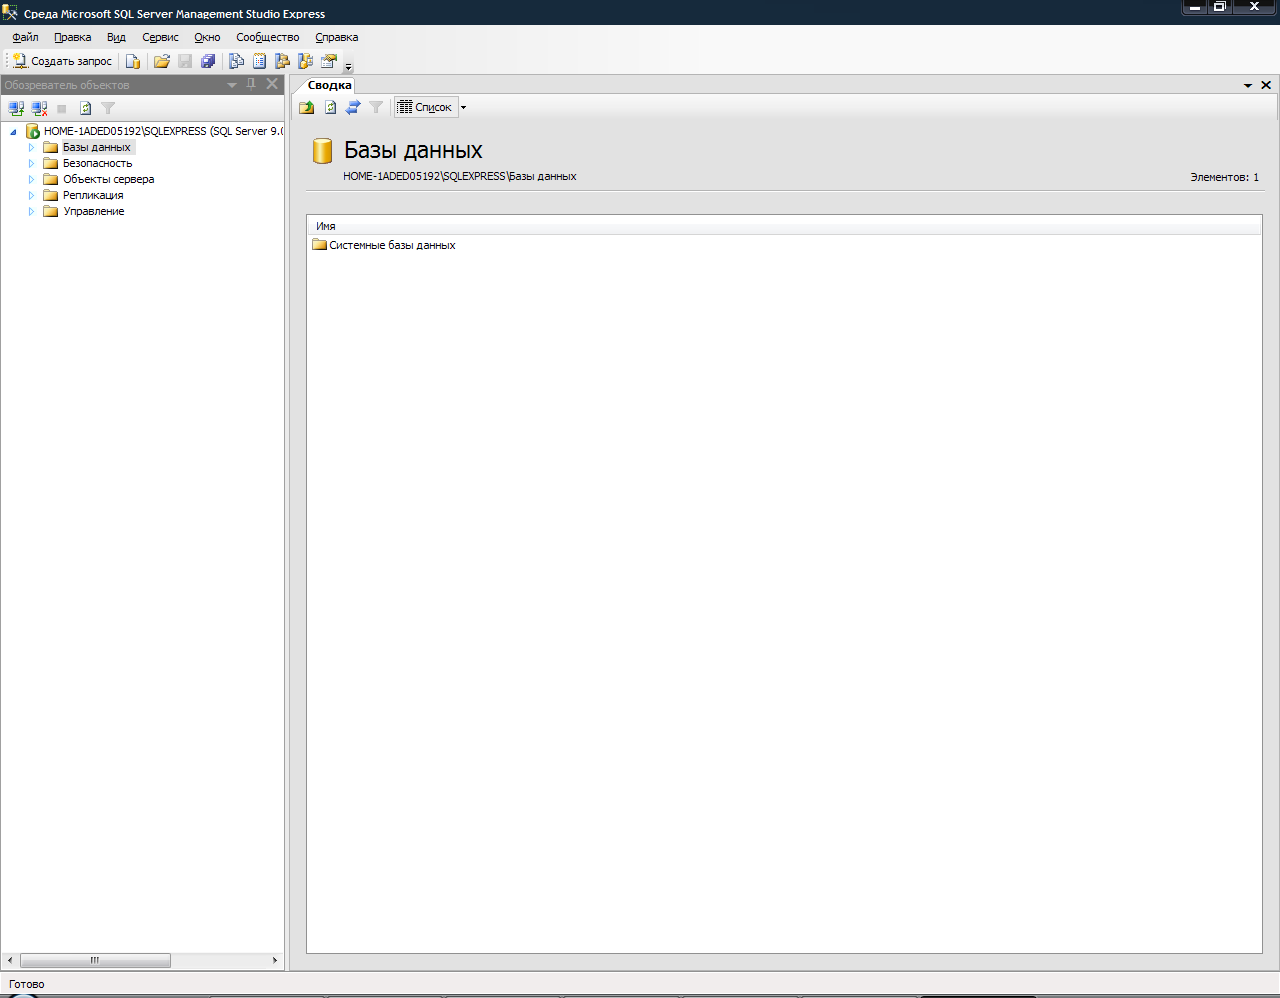1280x998 pixels.
Task: Click the database engine query icon
Action: [133, 61]
